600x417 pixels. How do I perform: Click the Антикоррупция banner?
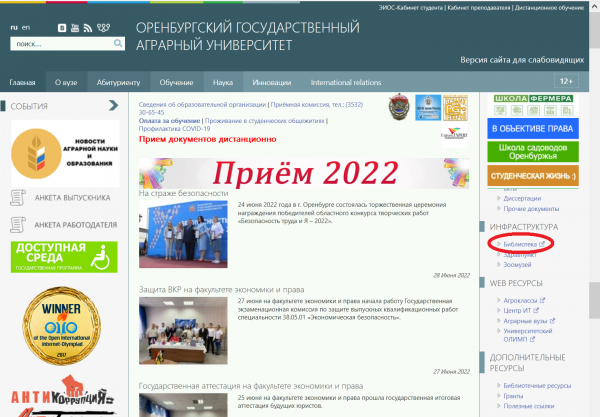point(63,396)
